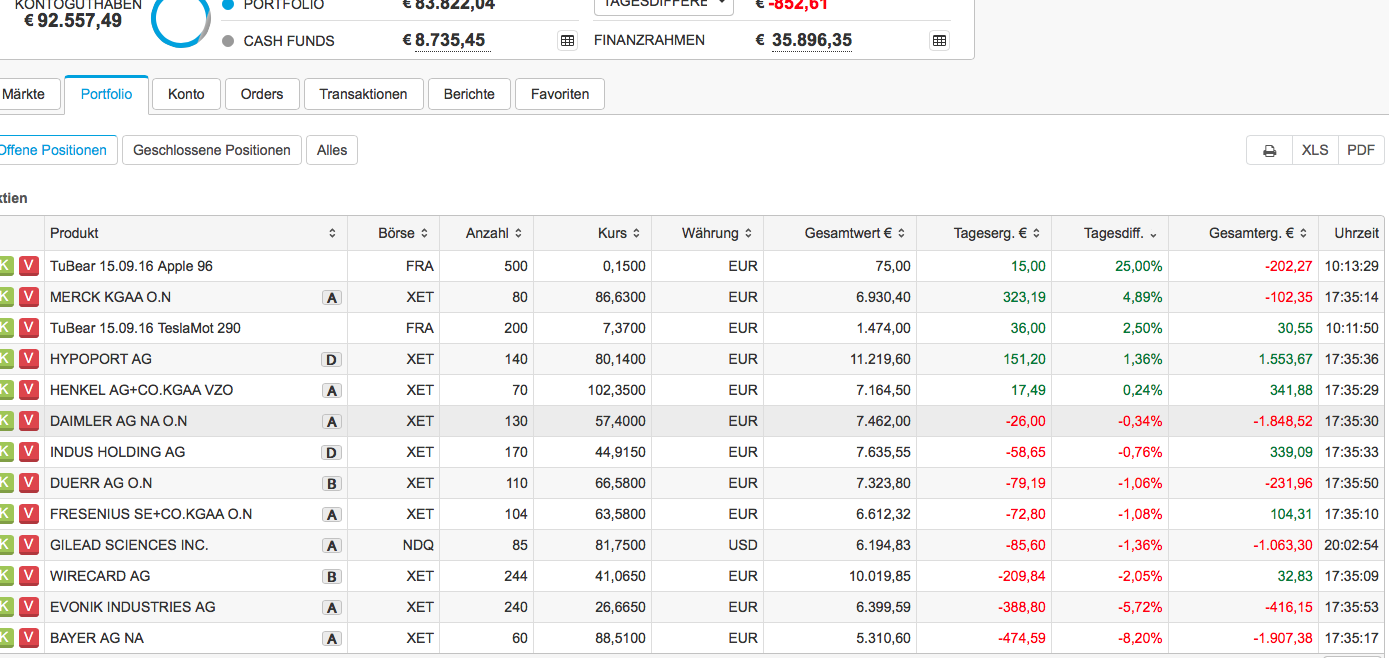Go to the Orders tab
The image size is (1389, 658).
click(262, 94)
